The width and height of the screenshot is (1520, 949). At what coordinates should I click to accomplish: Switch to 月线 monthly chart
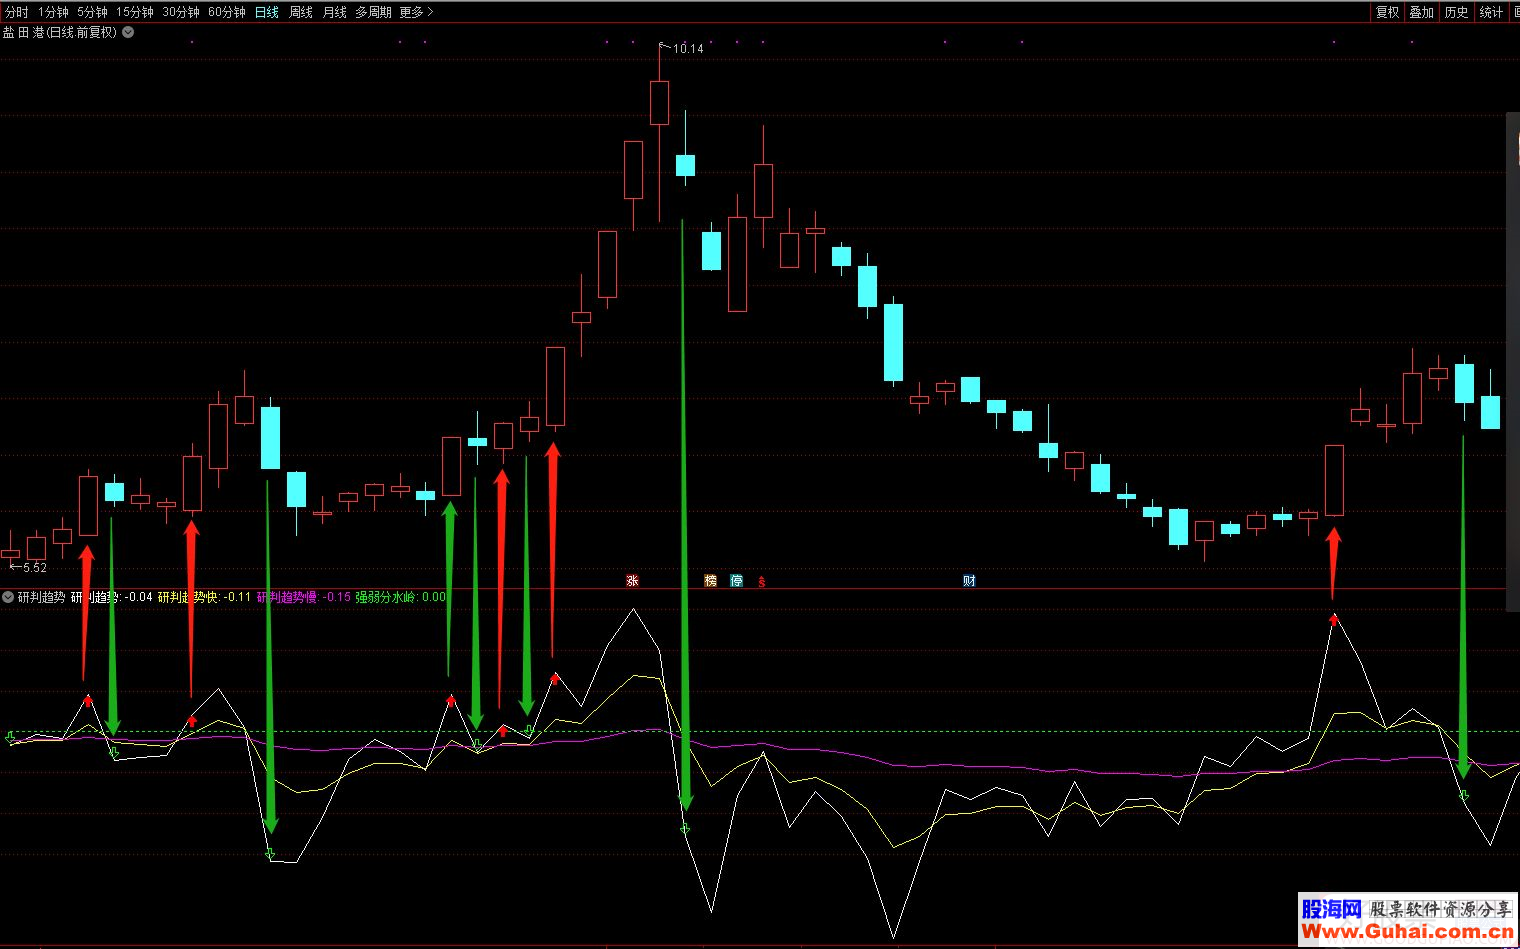tap(335, 12)
